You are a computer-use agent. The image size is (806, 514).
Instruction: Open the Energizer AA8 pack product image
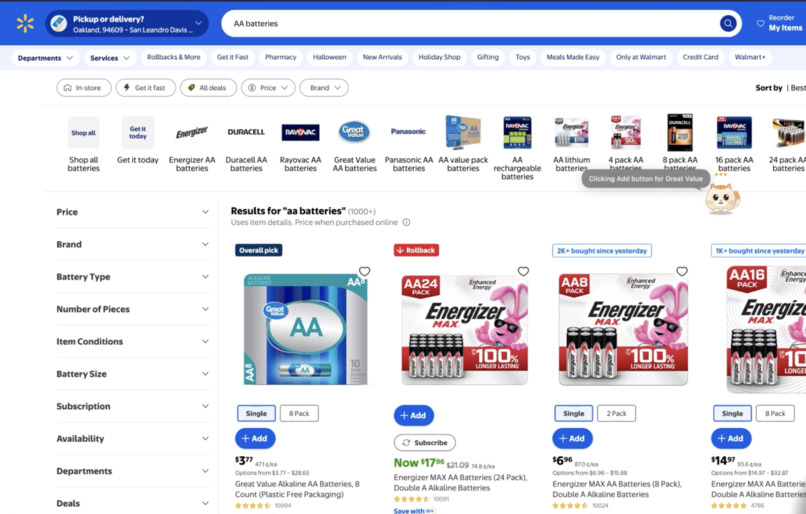coord(623,328)
